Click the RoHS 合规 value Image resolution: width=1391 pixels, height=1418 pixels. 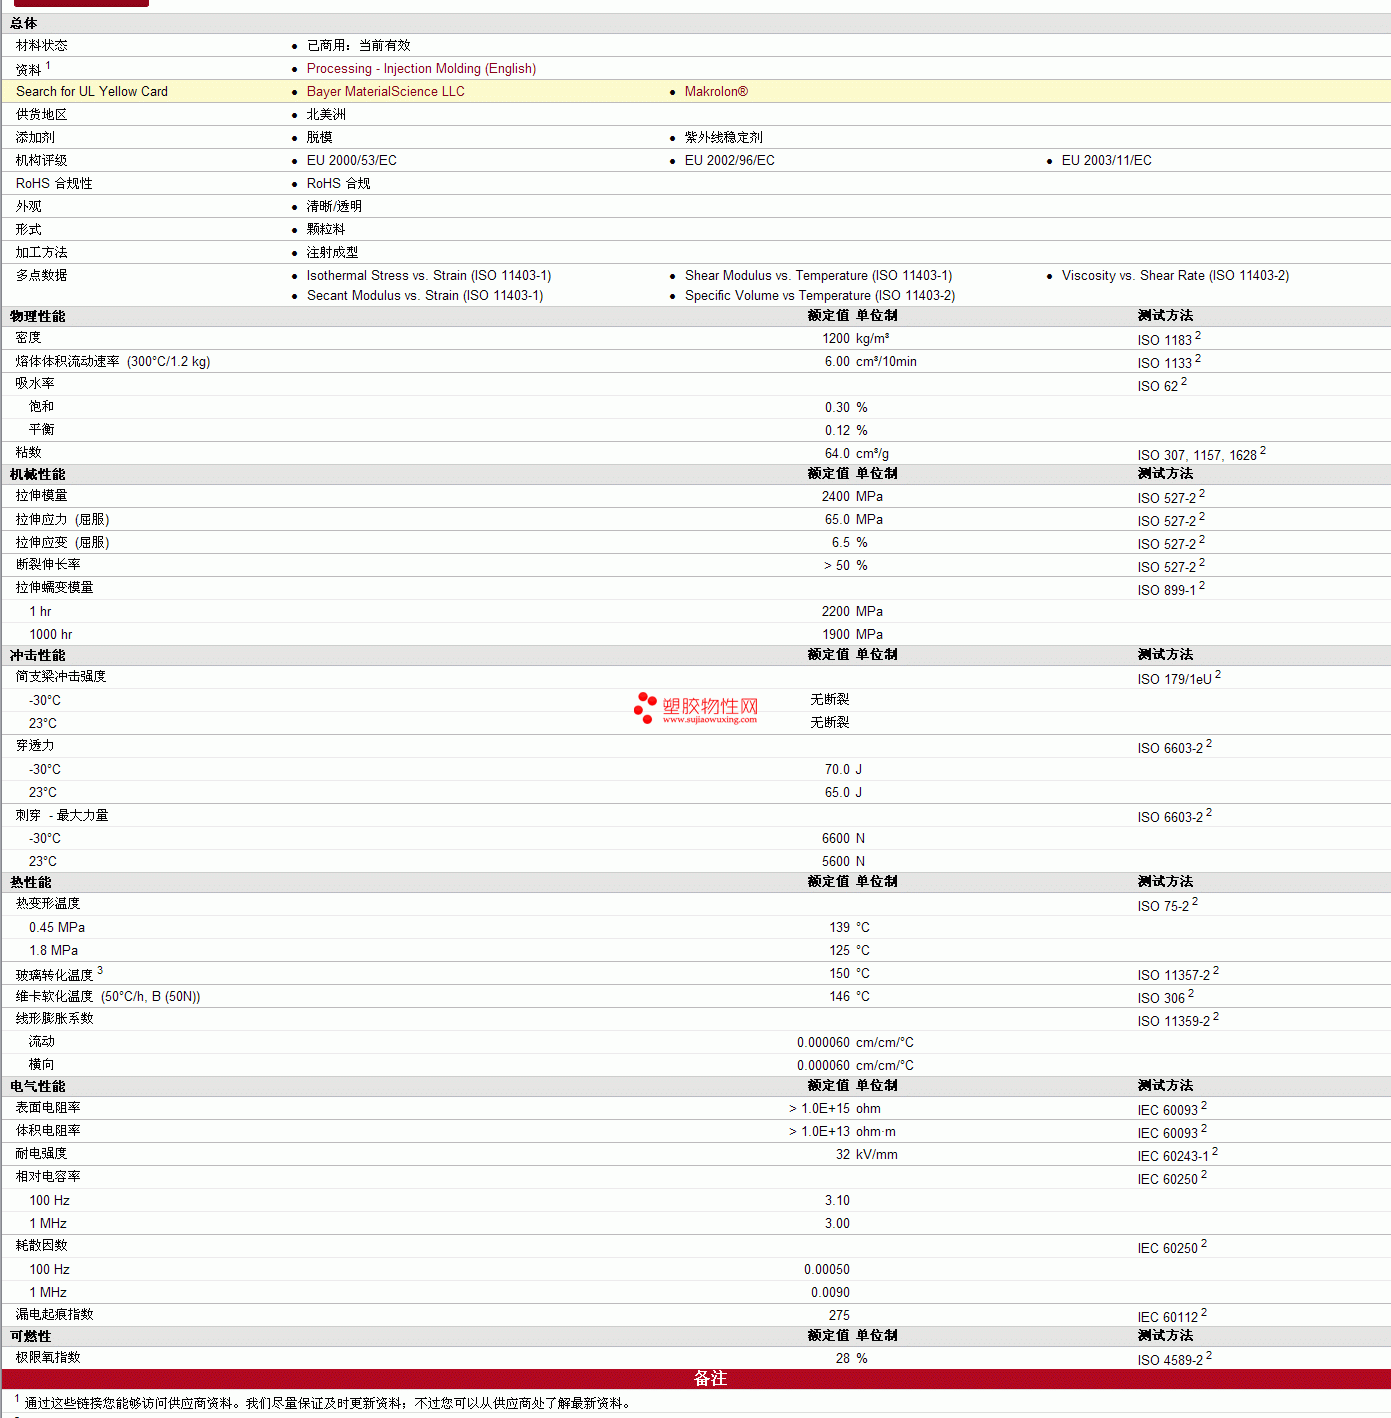pos(339,183)
